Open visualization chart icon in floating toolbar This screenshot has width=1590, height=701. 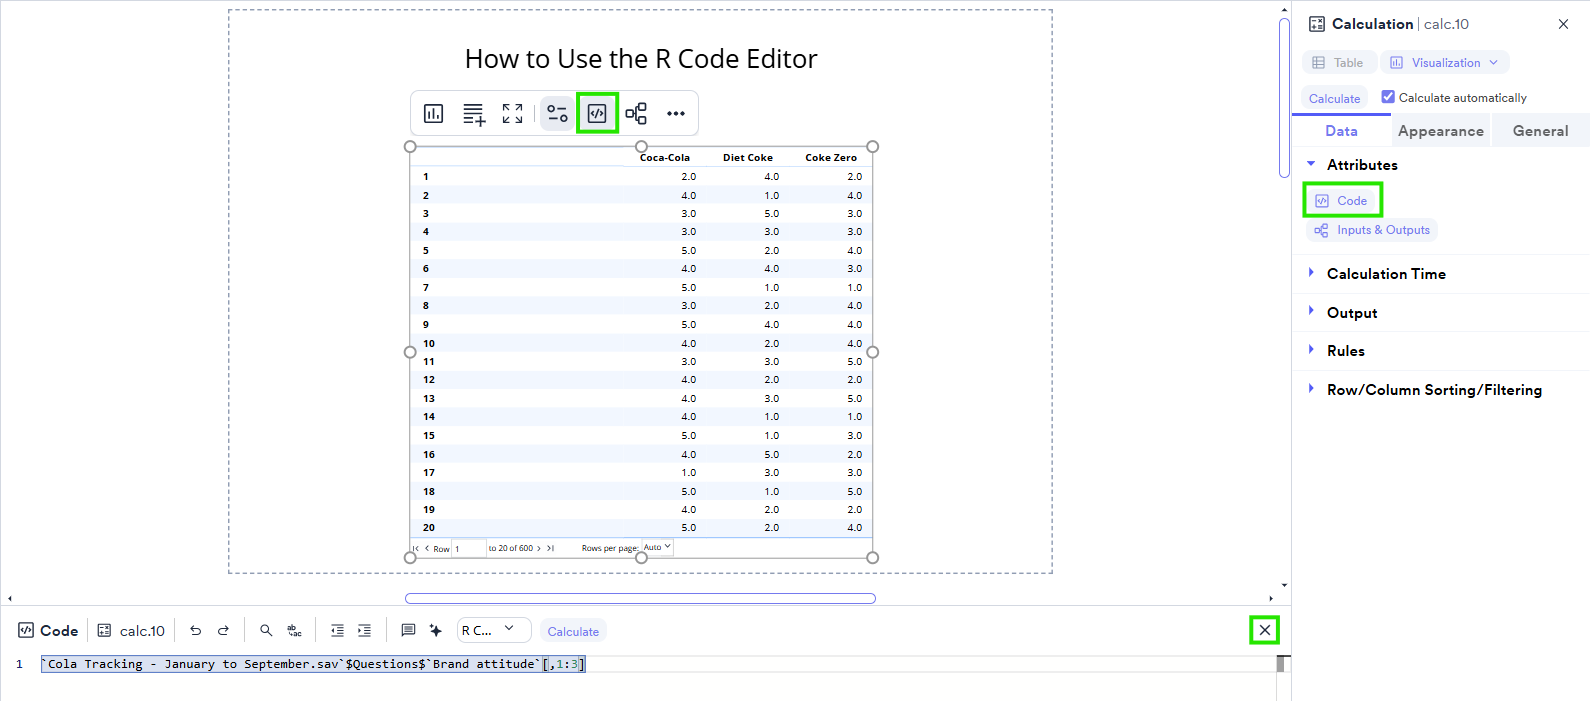point(433,113)
